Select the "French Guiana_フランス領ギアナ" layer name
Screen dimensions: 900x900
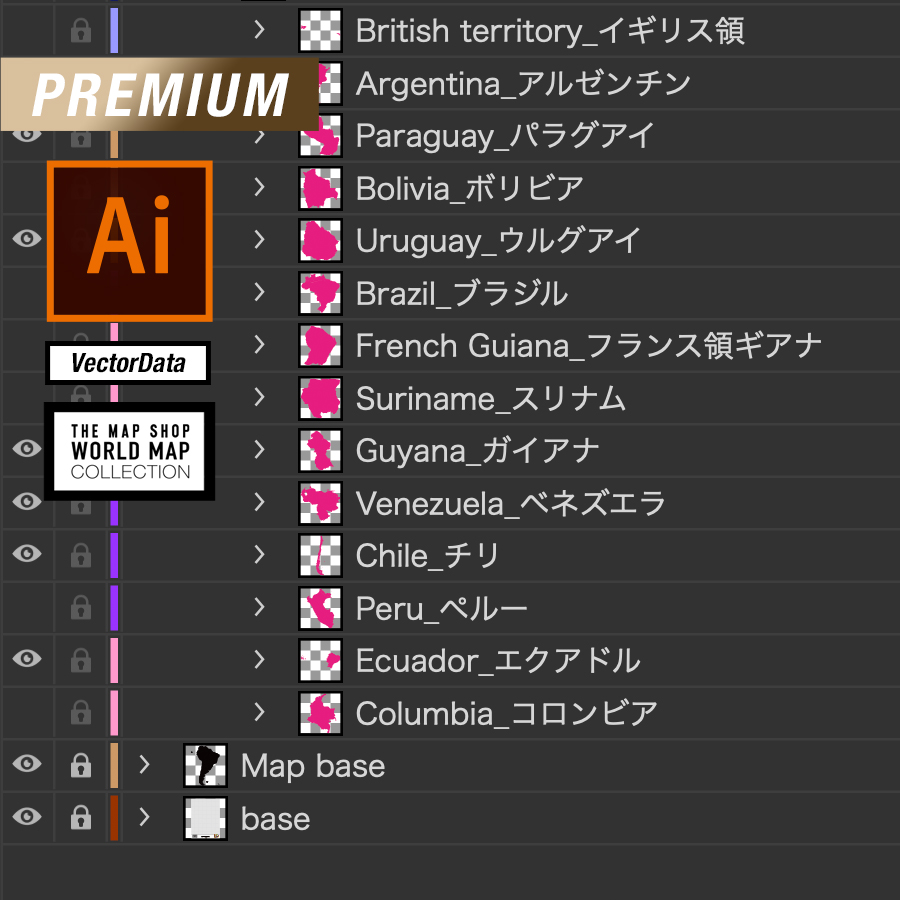[x=589, y=346]
